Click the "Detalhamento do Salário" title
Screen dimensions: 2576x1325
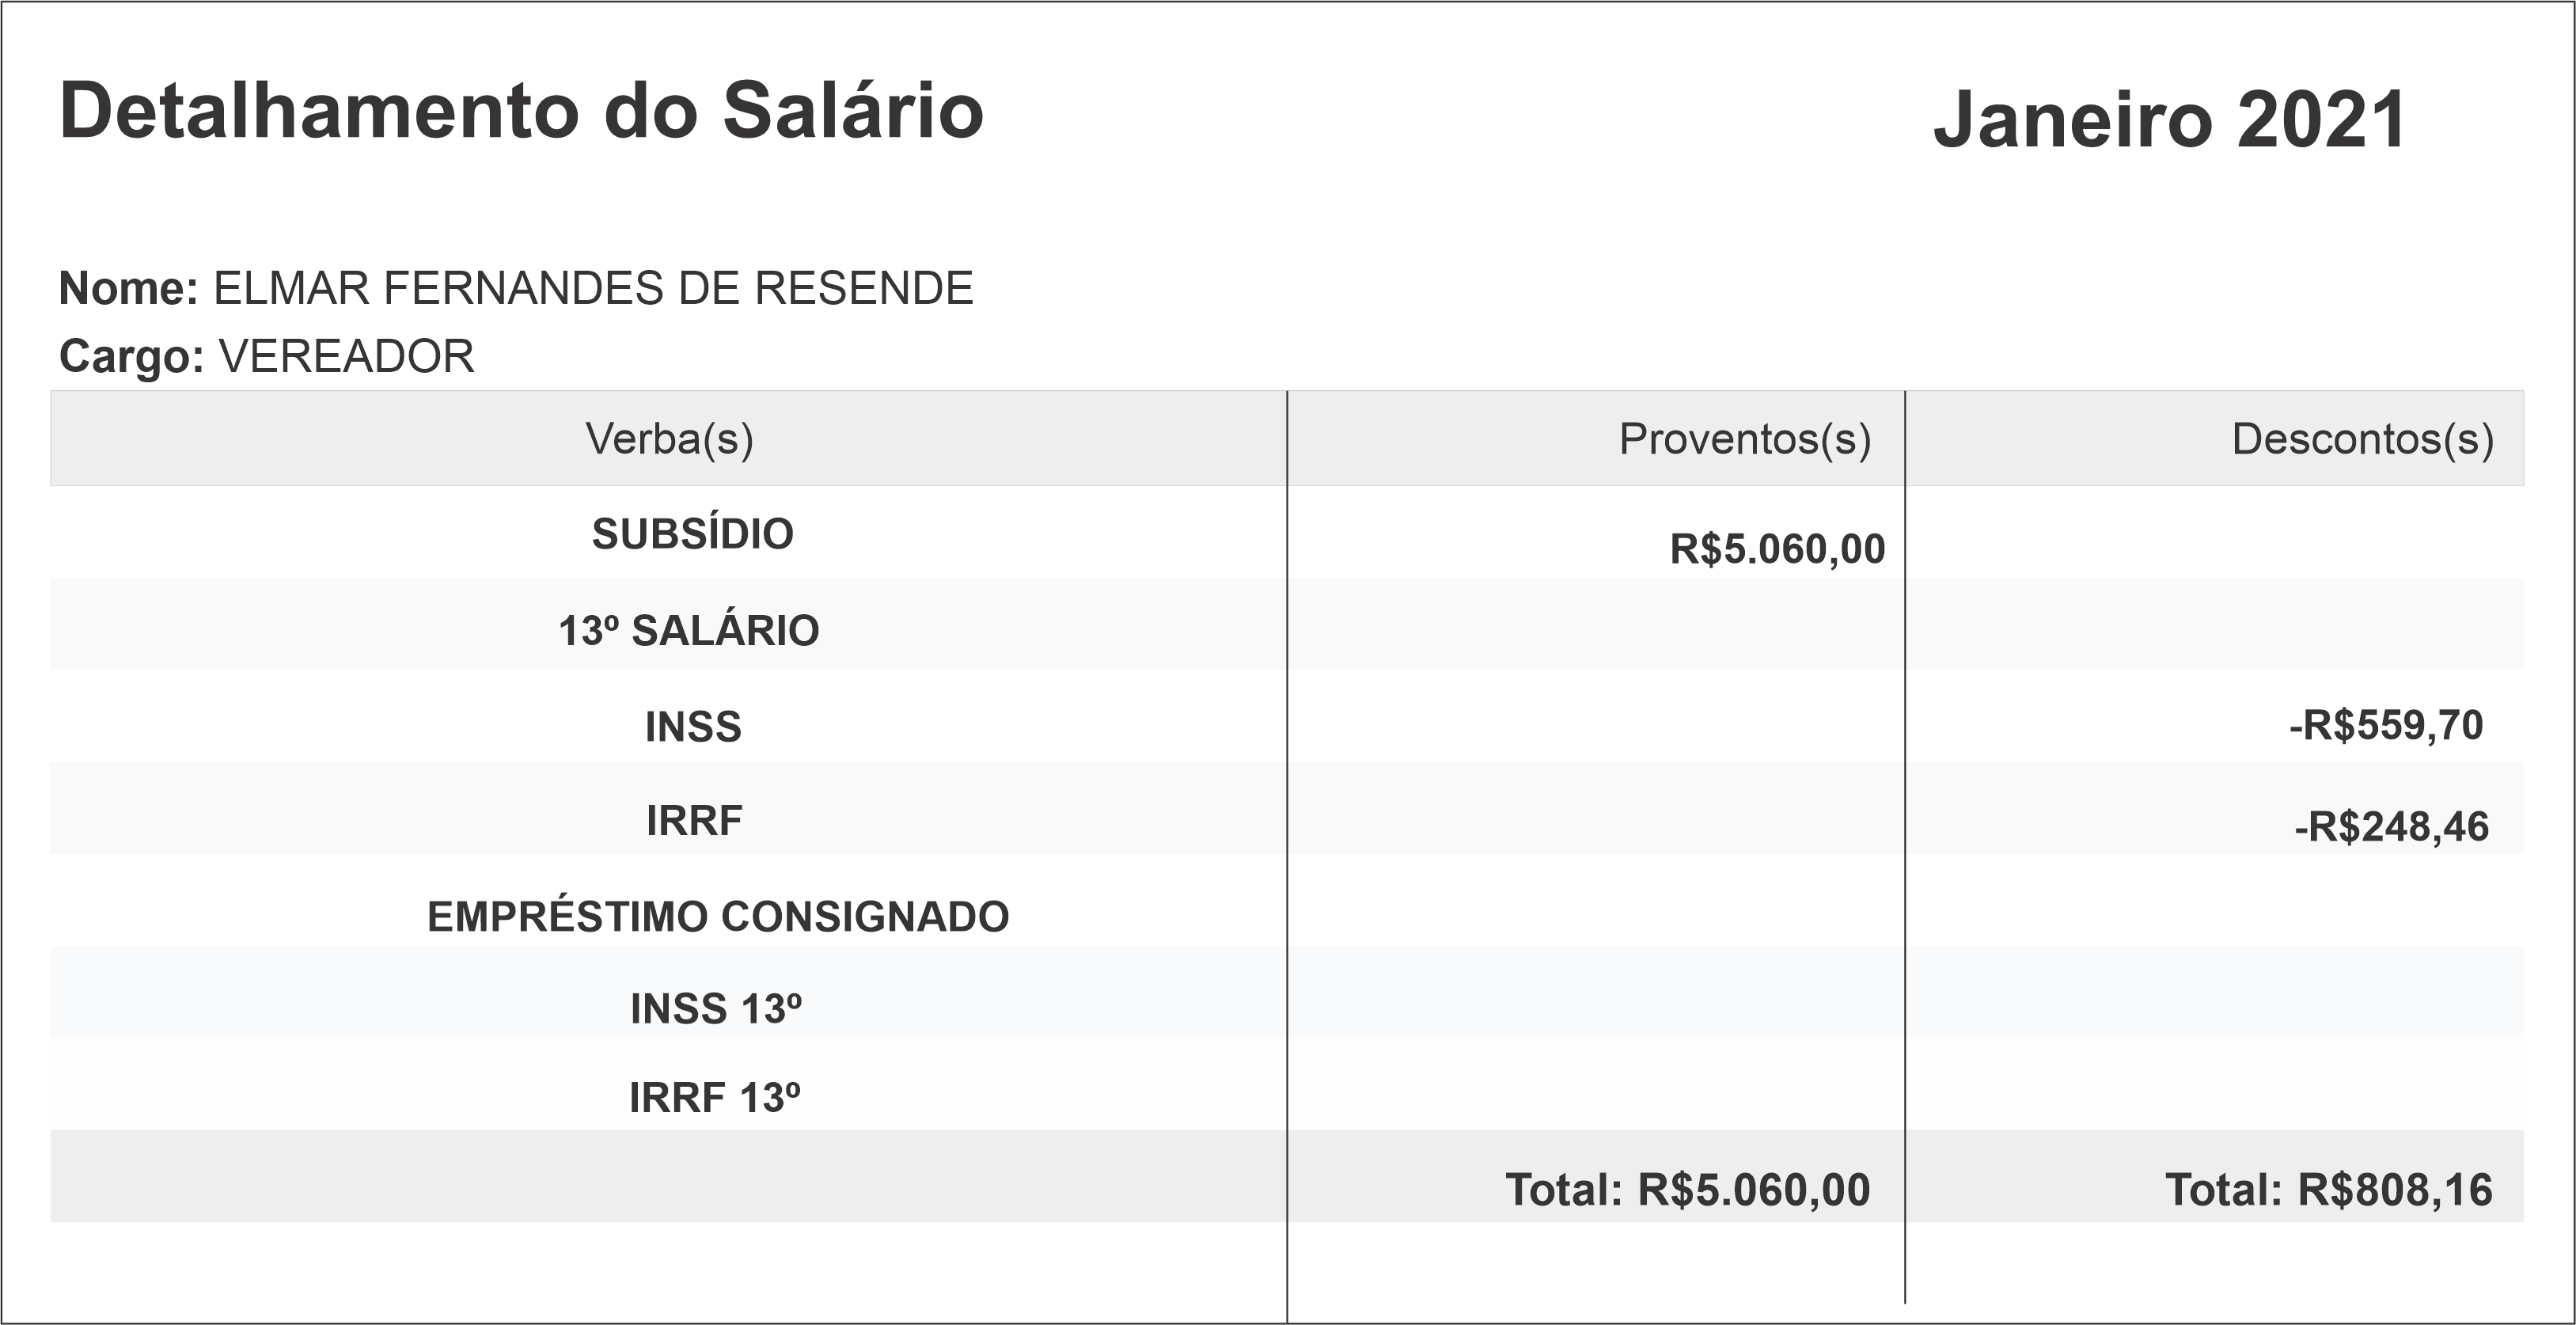coord(521,111)
